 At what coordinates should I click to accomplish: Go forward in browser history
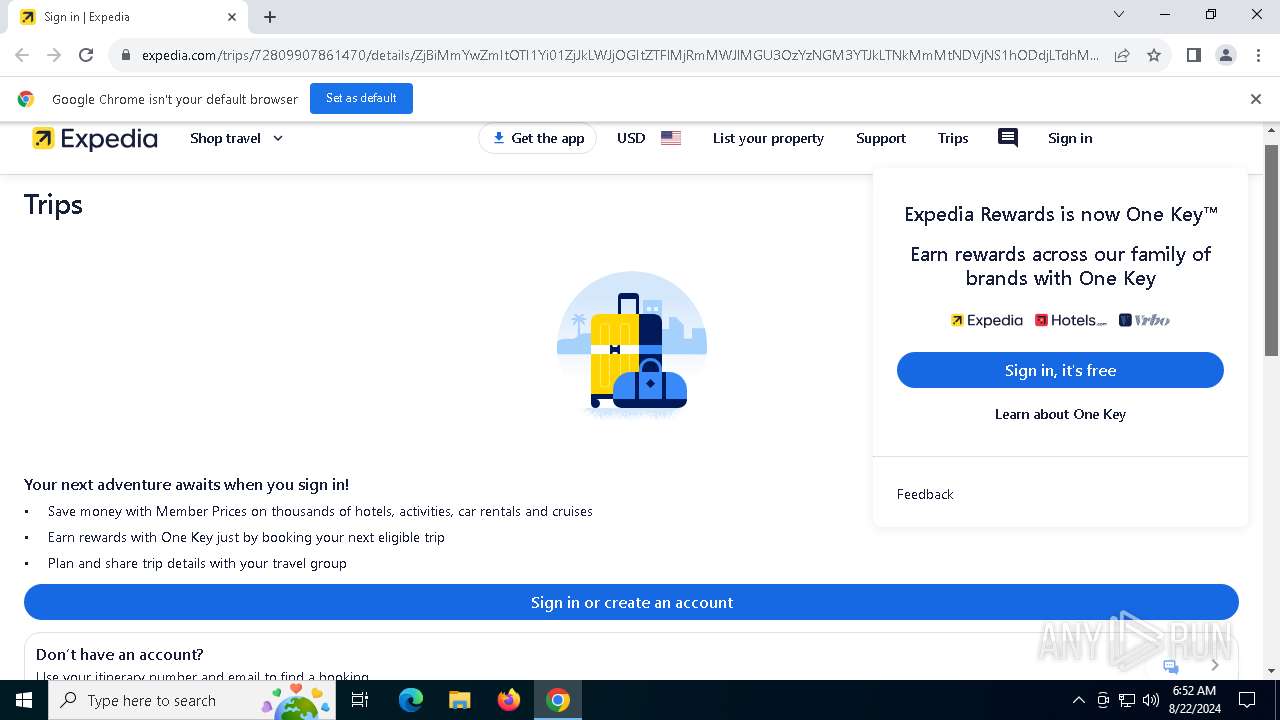pos(54,55)
